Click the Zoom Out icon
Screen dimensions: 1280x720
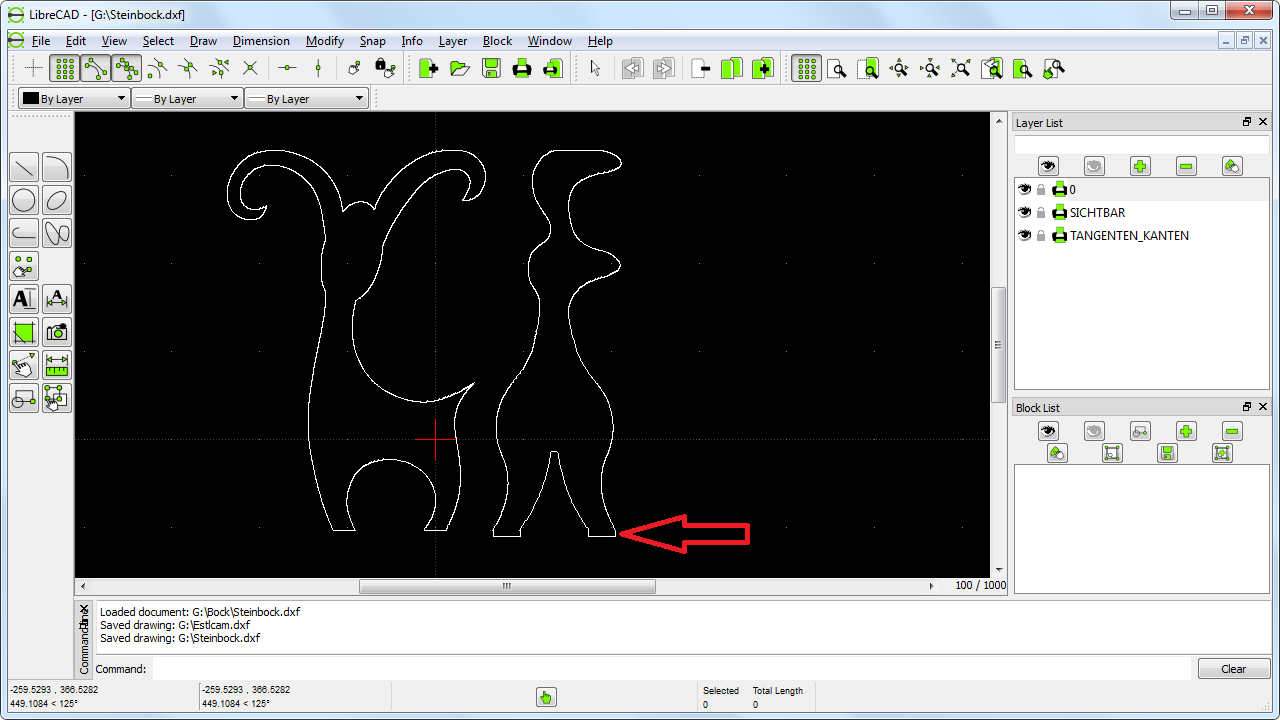tap(930, 68)
